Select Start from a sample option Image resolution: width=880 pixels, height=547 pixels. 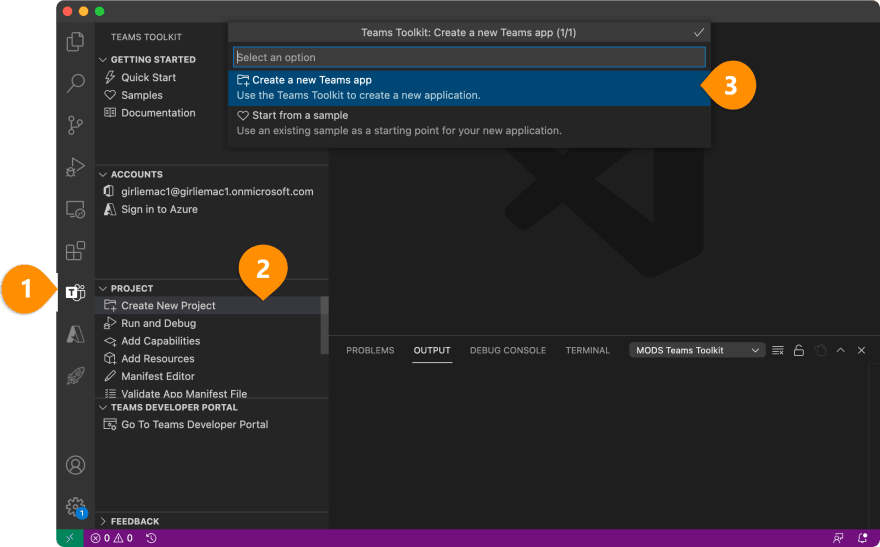coord(469,123)
